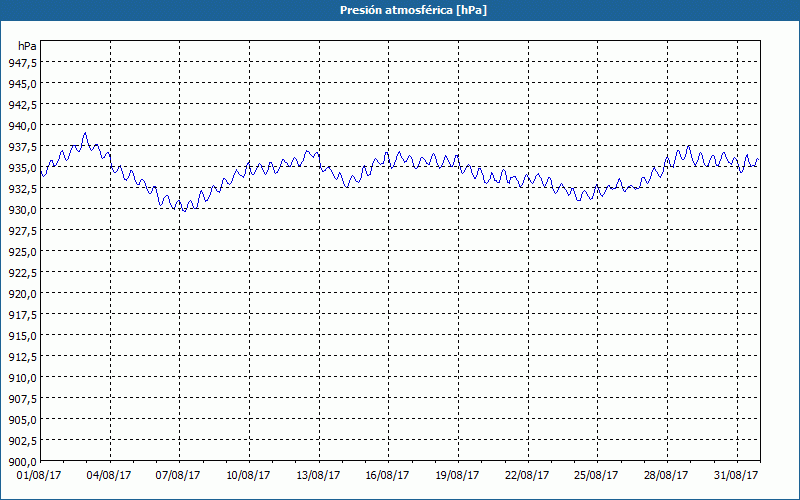Click the 19/08/17 date label
Image resolution: width=800 pixels, height=500 pixels.
457,475
